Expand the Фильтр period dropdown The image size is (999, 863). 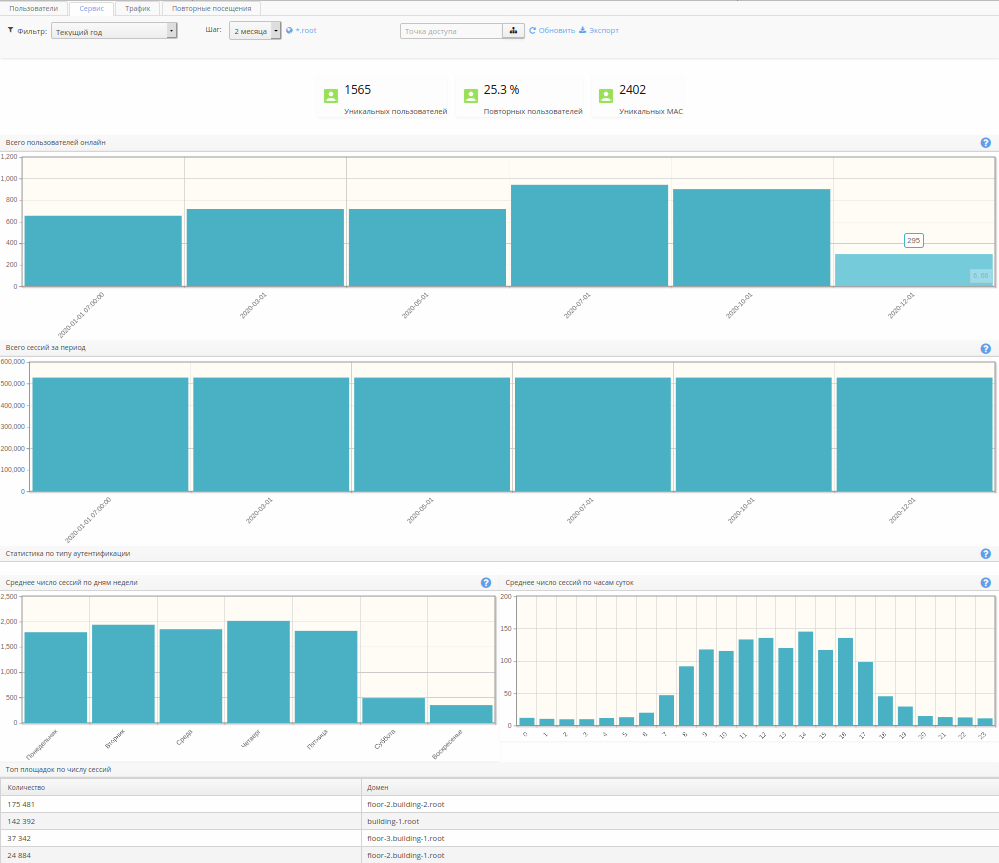point(113,31)
